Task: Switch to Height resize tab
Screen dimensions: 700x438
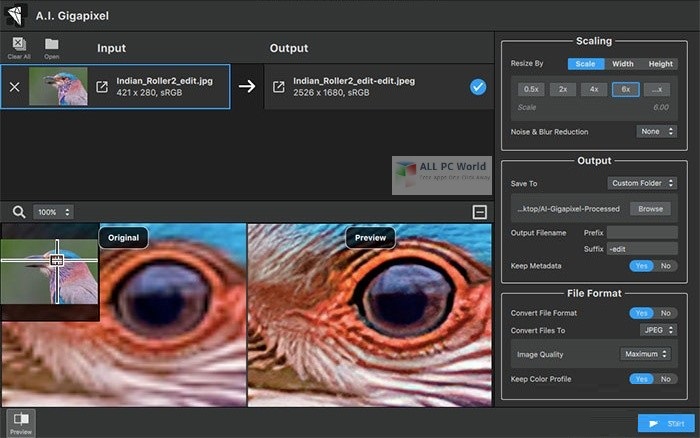Action: point(660,64)
